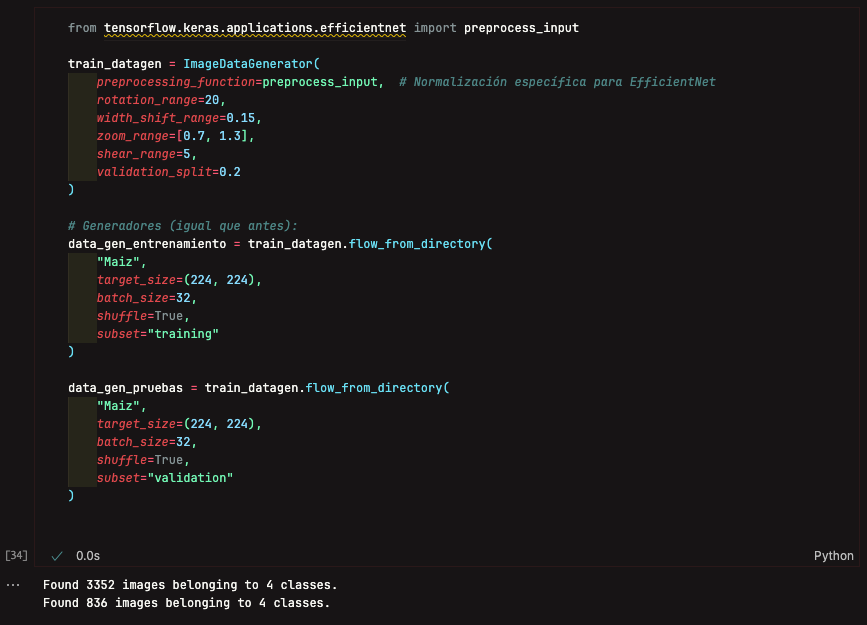Click the underlined tensorflow.keras.applications.efficientnet import path
Screen dimensions: 867x625
255,28
